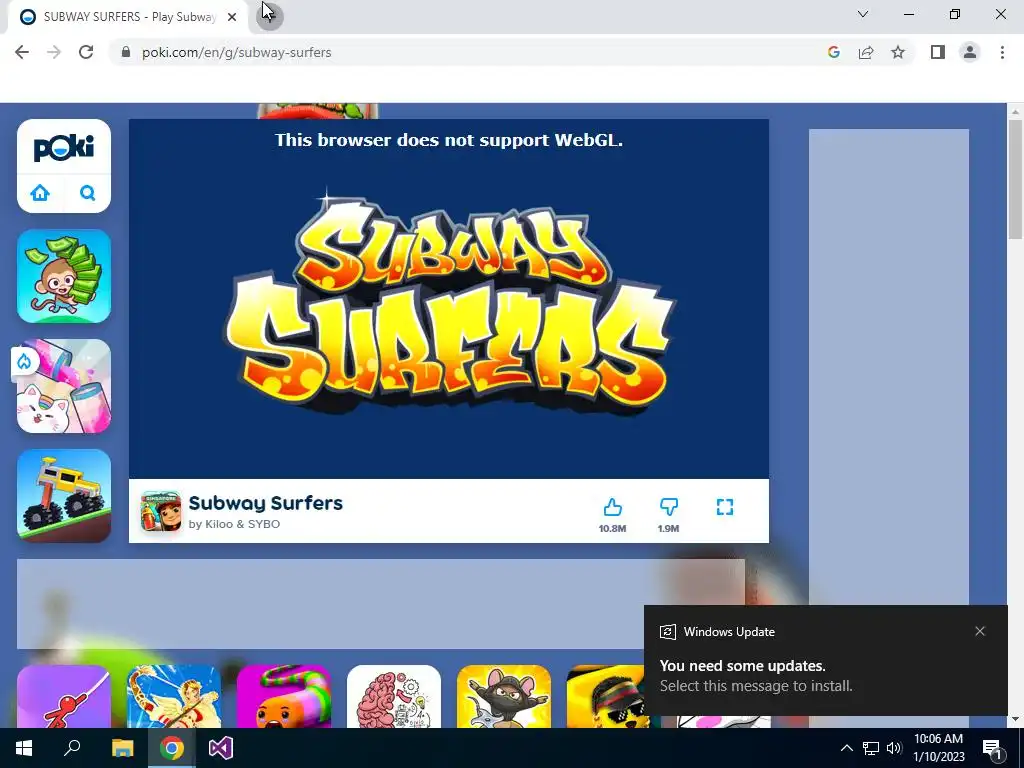Open Poki search magnifier icon
The width and height of the screenshot is (1024, 768).
coord(88,193)
